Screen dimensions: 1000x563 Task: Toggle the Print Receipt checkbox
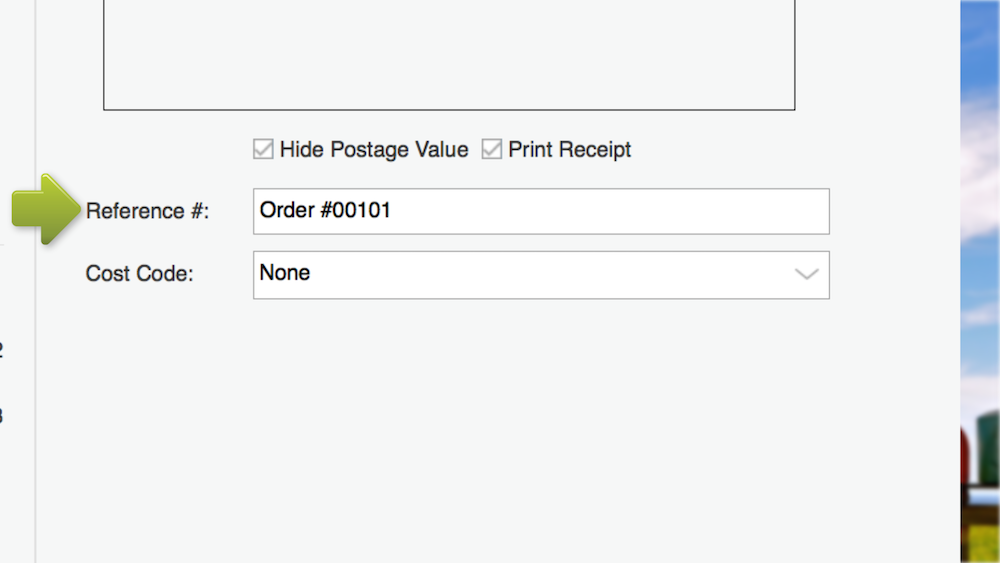point(491,150)
